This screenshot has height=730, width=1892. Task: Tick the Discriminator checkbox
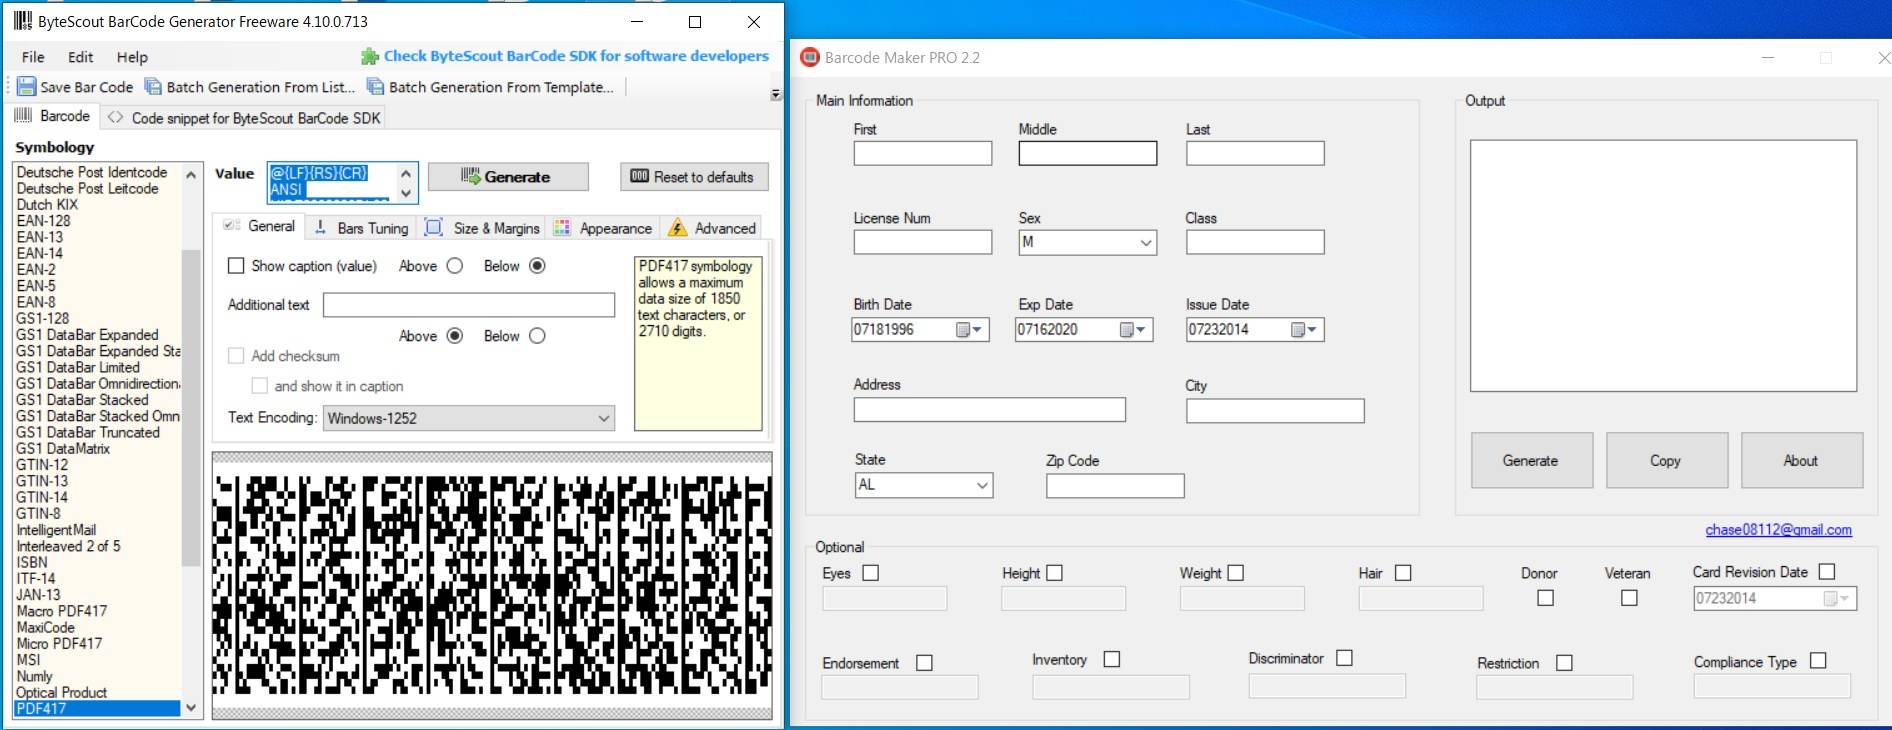click(1344, 658)
